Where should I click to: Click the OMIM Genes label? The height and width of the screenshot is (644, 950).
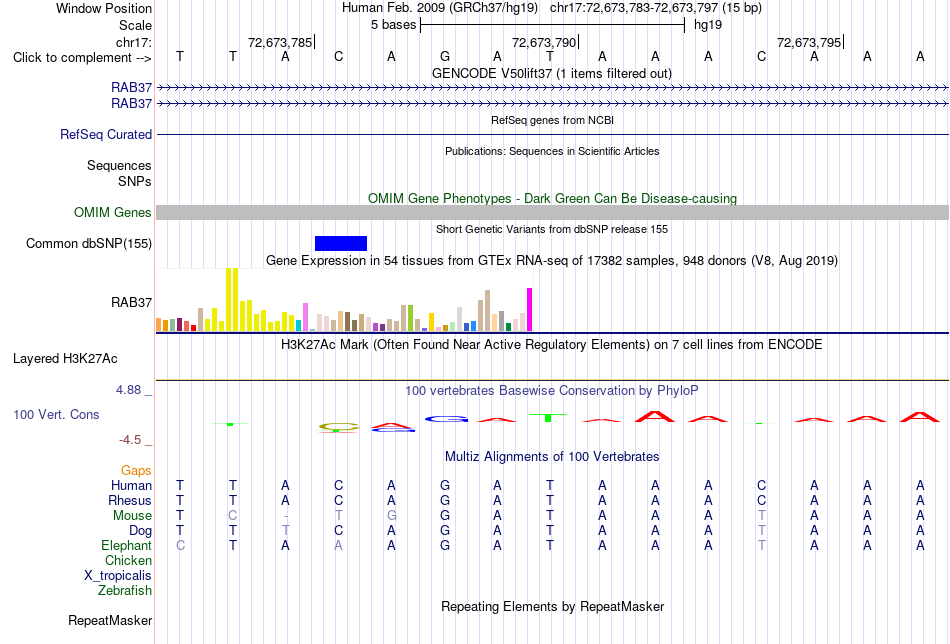tap(112, 213)
